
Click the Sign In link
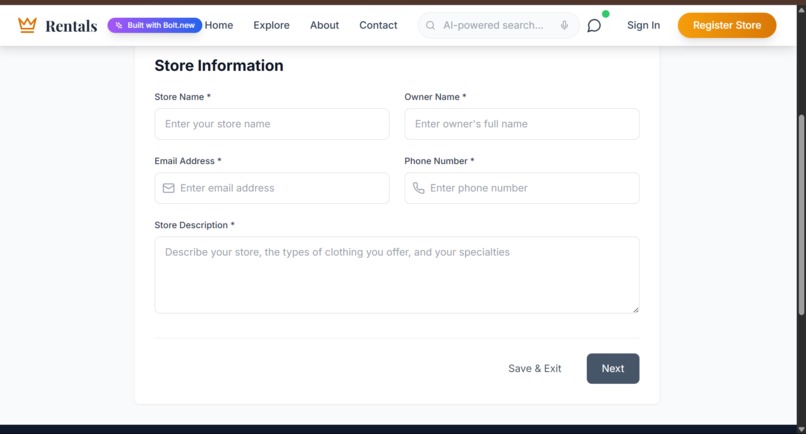[x=644, y=25]
